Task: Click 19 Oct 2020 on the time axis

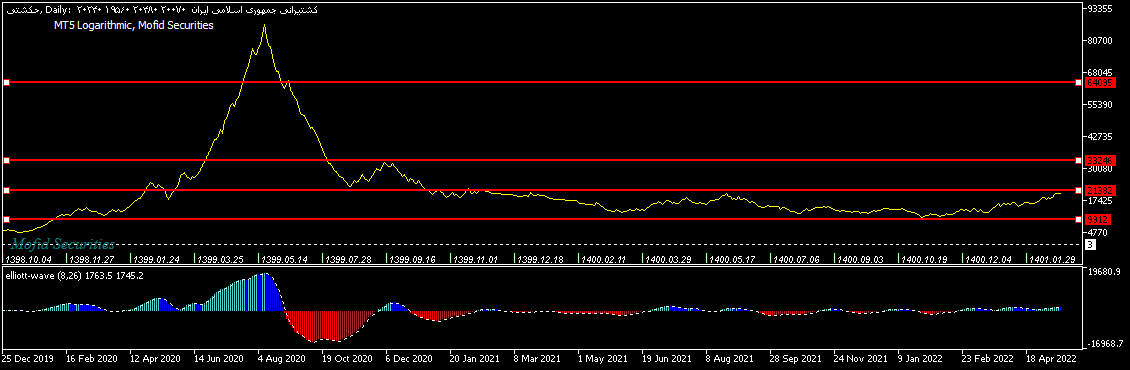Action: (347, 357)
